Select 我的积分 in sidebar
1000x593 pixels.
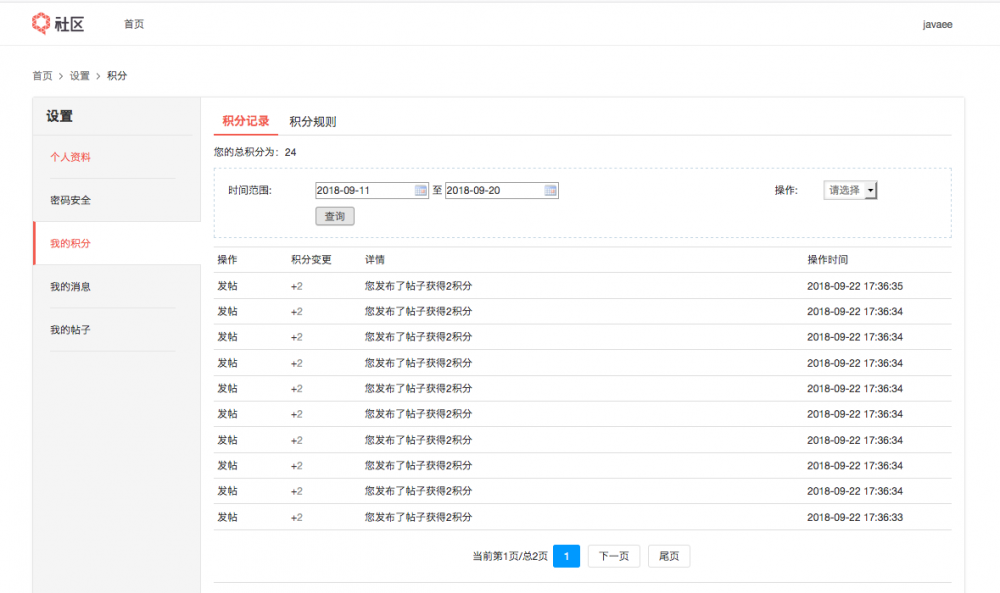pos(71,242)
